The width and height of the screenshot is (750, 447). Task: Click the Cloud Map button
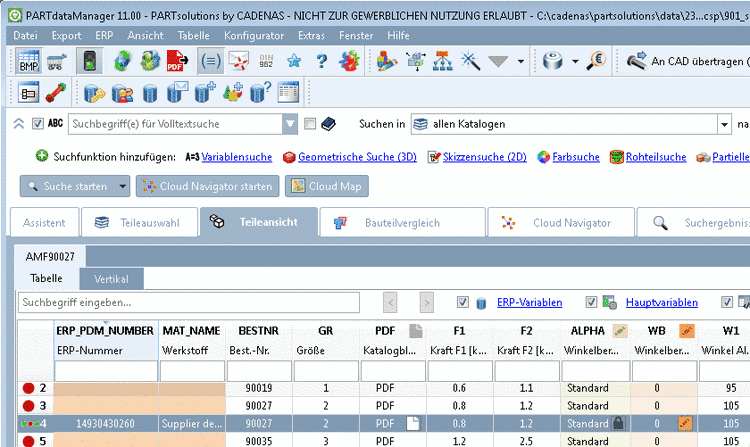[x=327, y=186]
